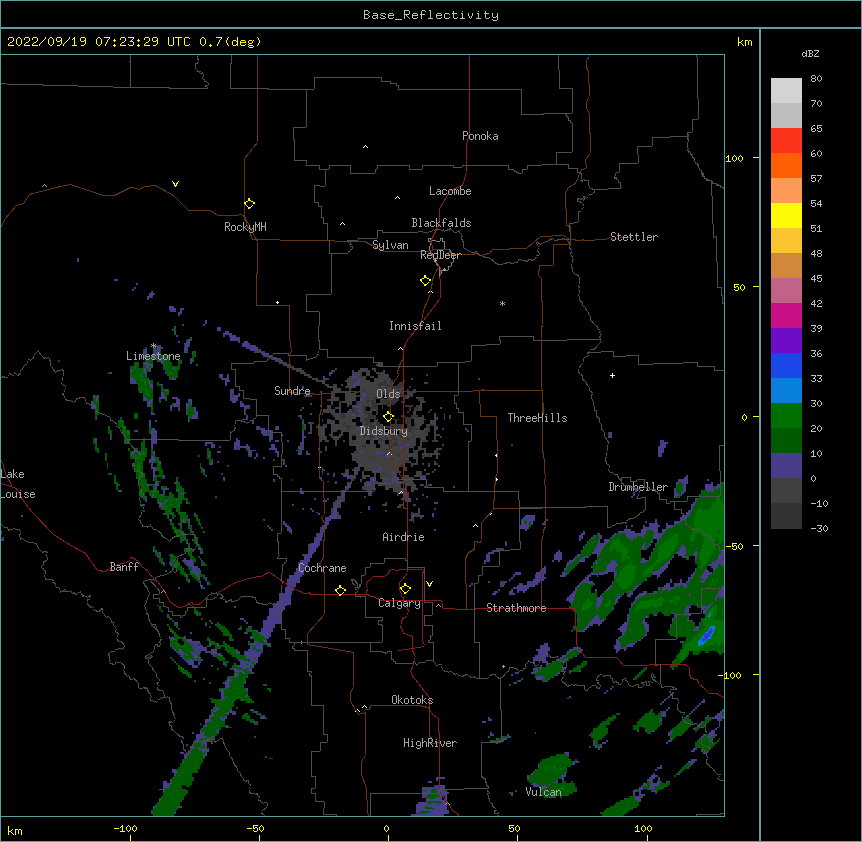Click the asterisk marker east of Innisfail
This screenshot has width=862, height=842.
coord(502,303)
